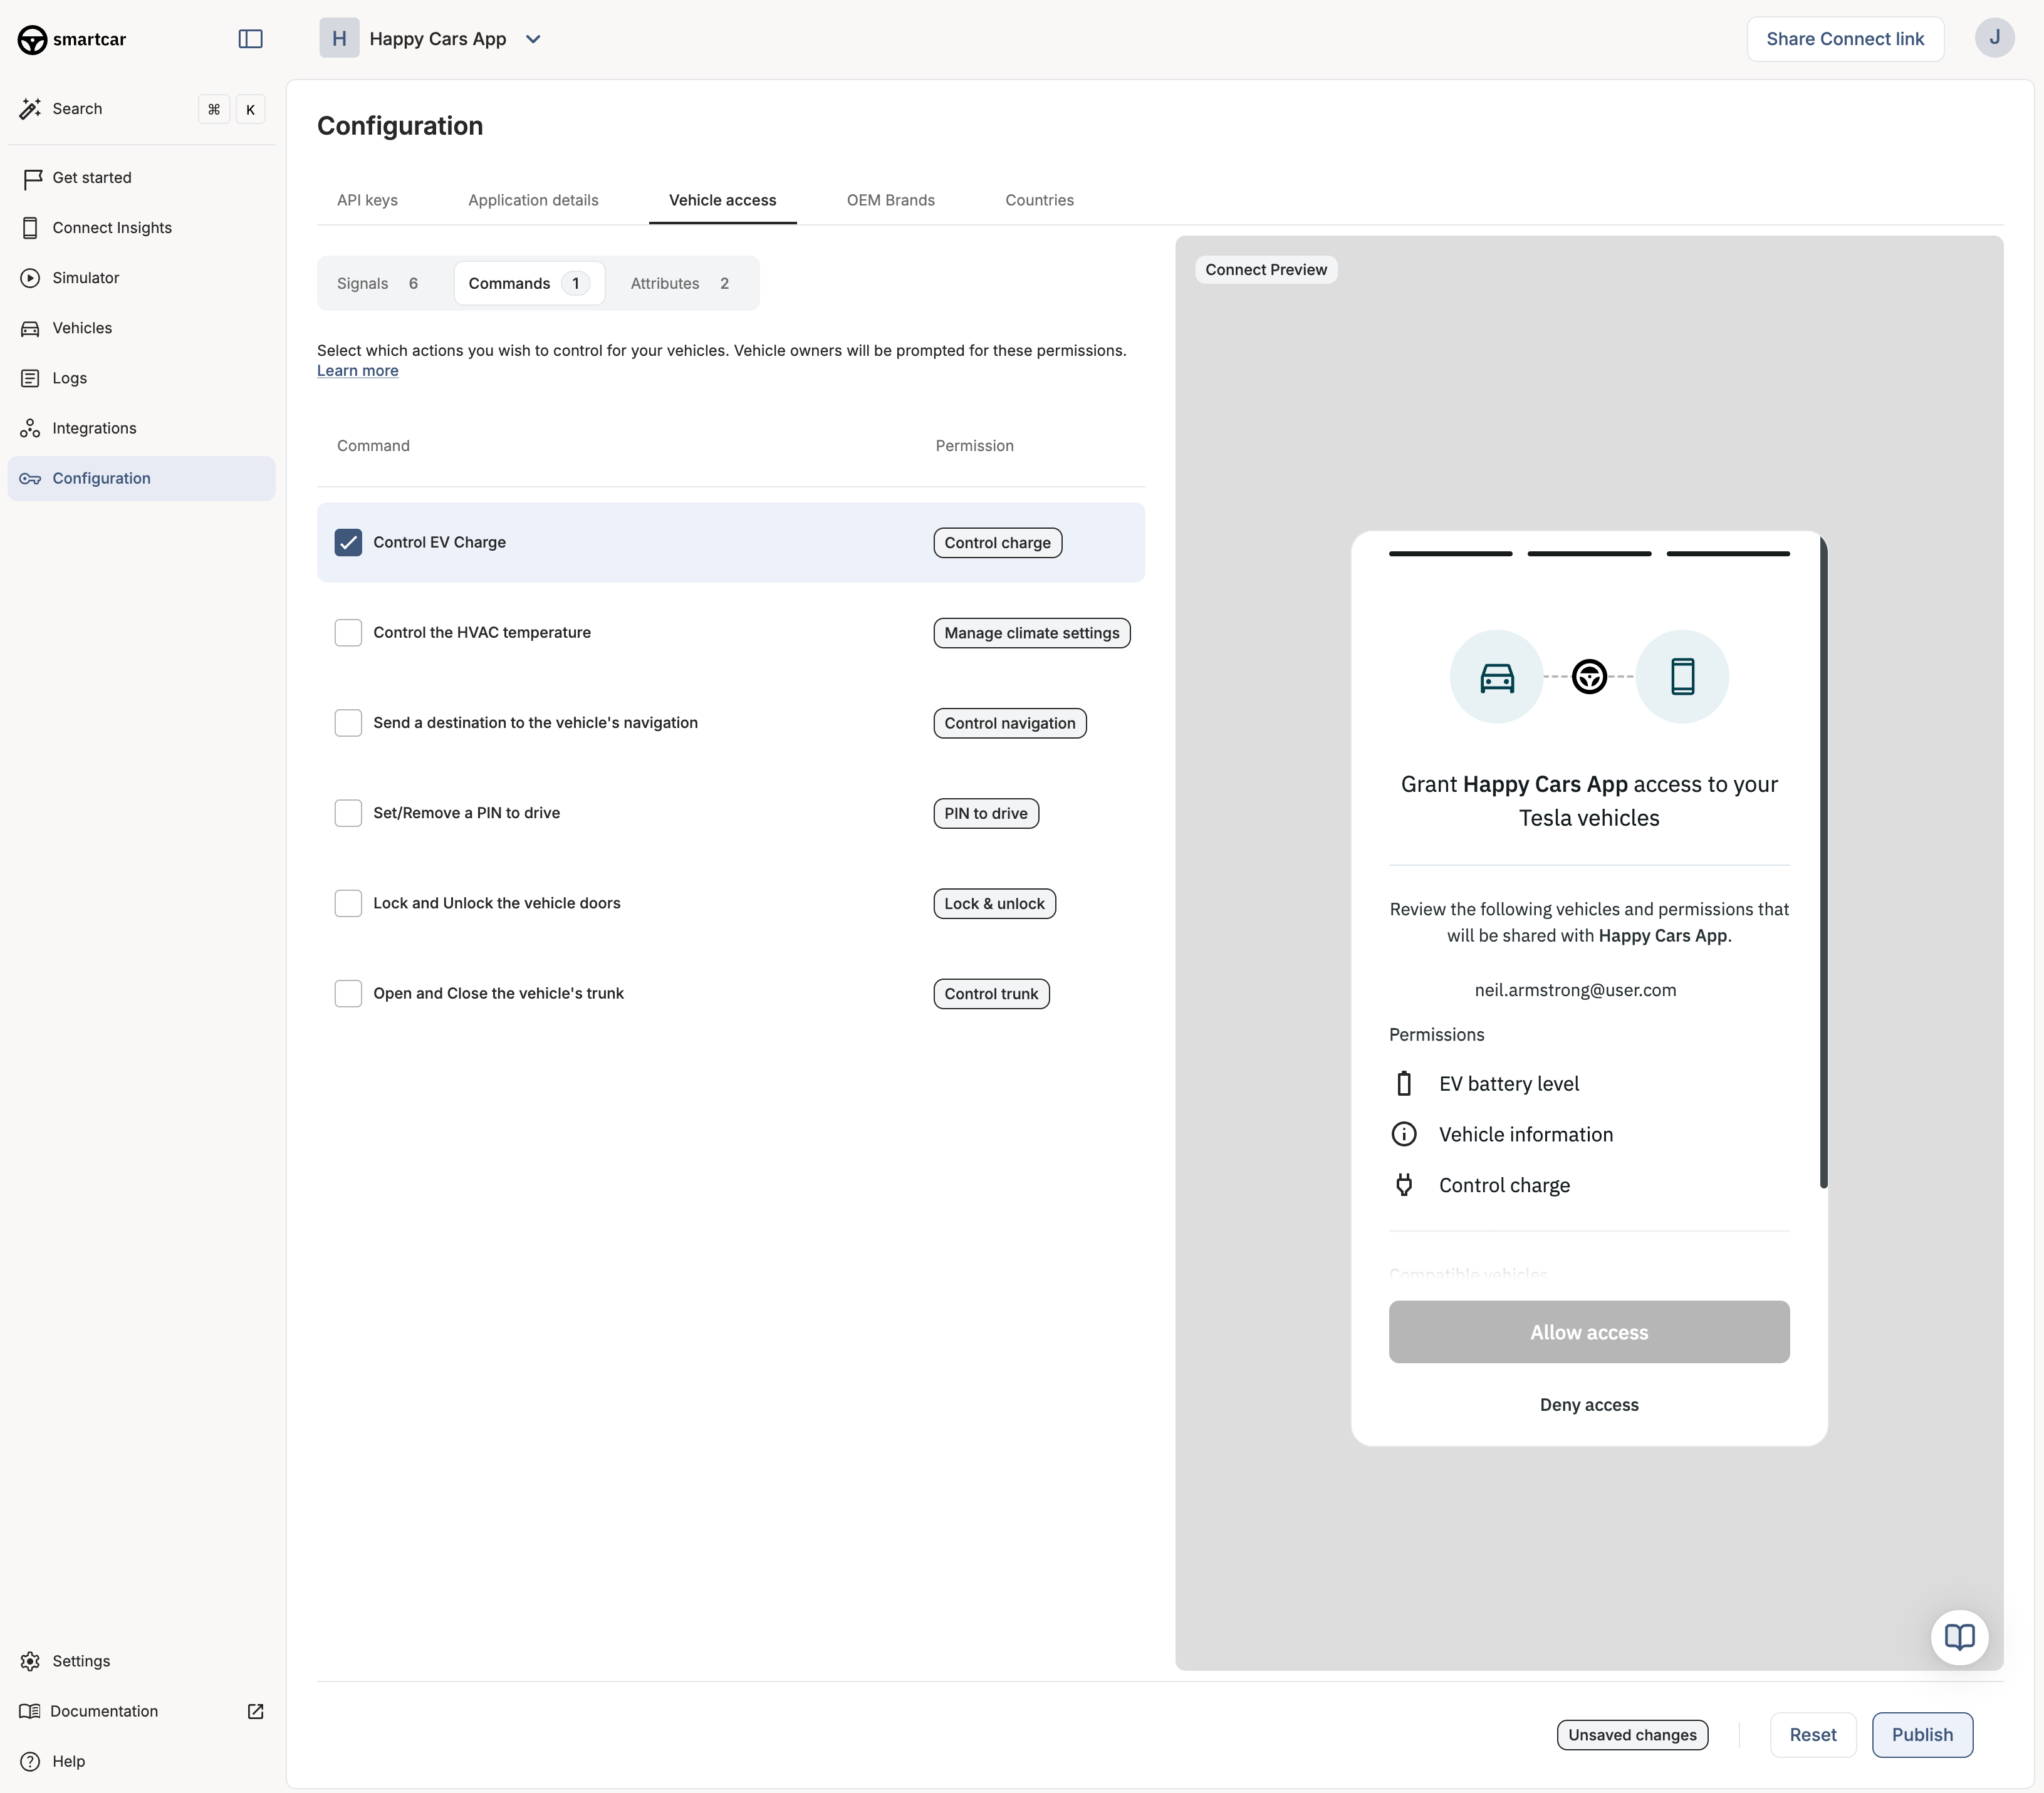The image size is (2044, 1793).
Task: Click the smartcar steering wheel logo
Action: tap(32, 39)
